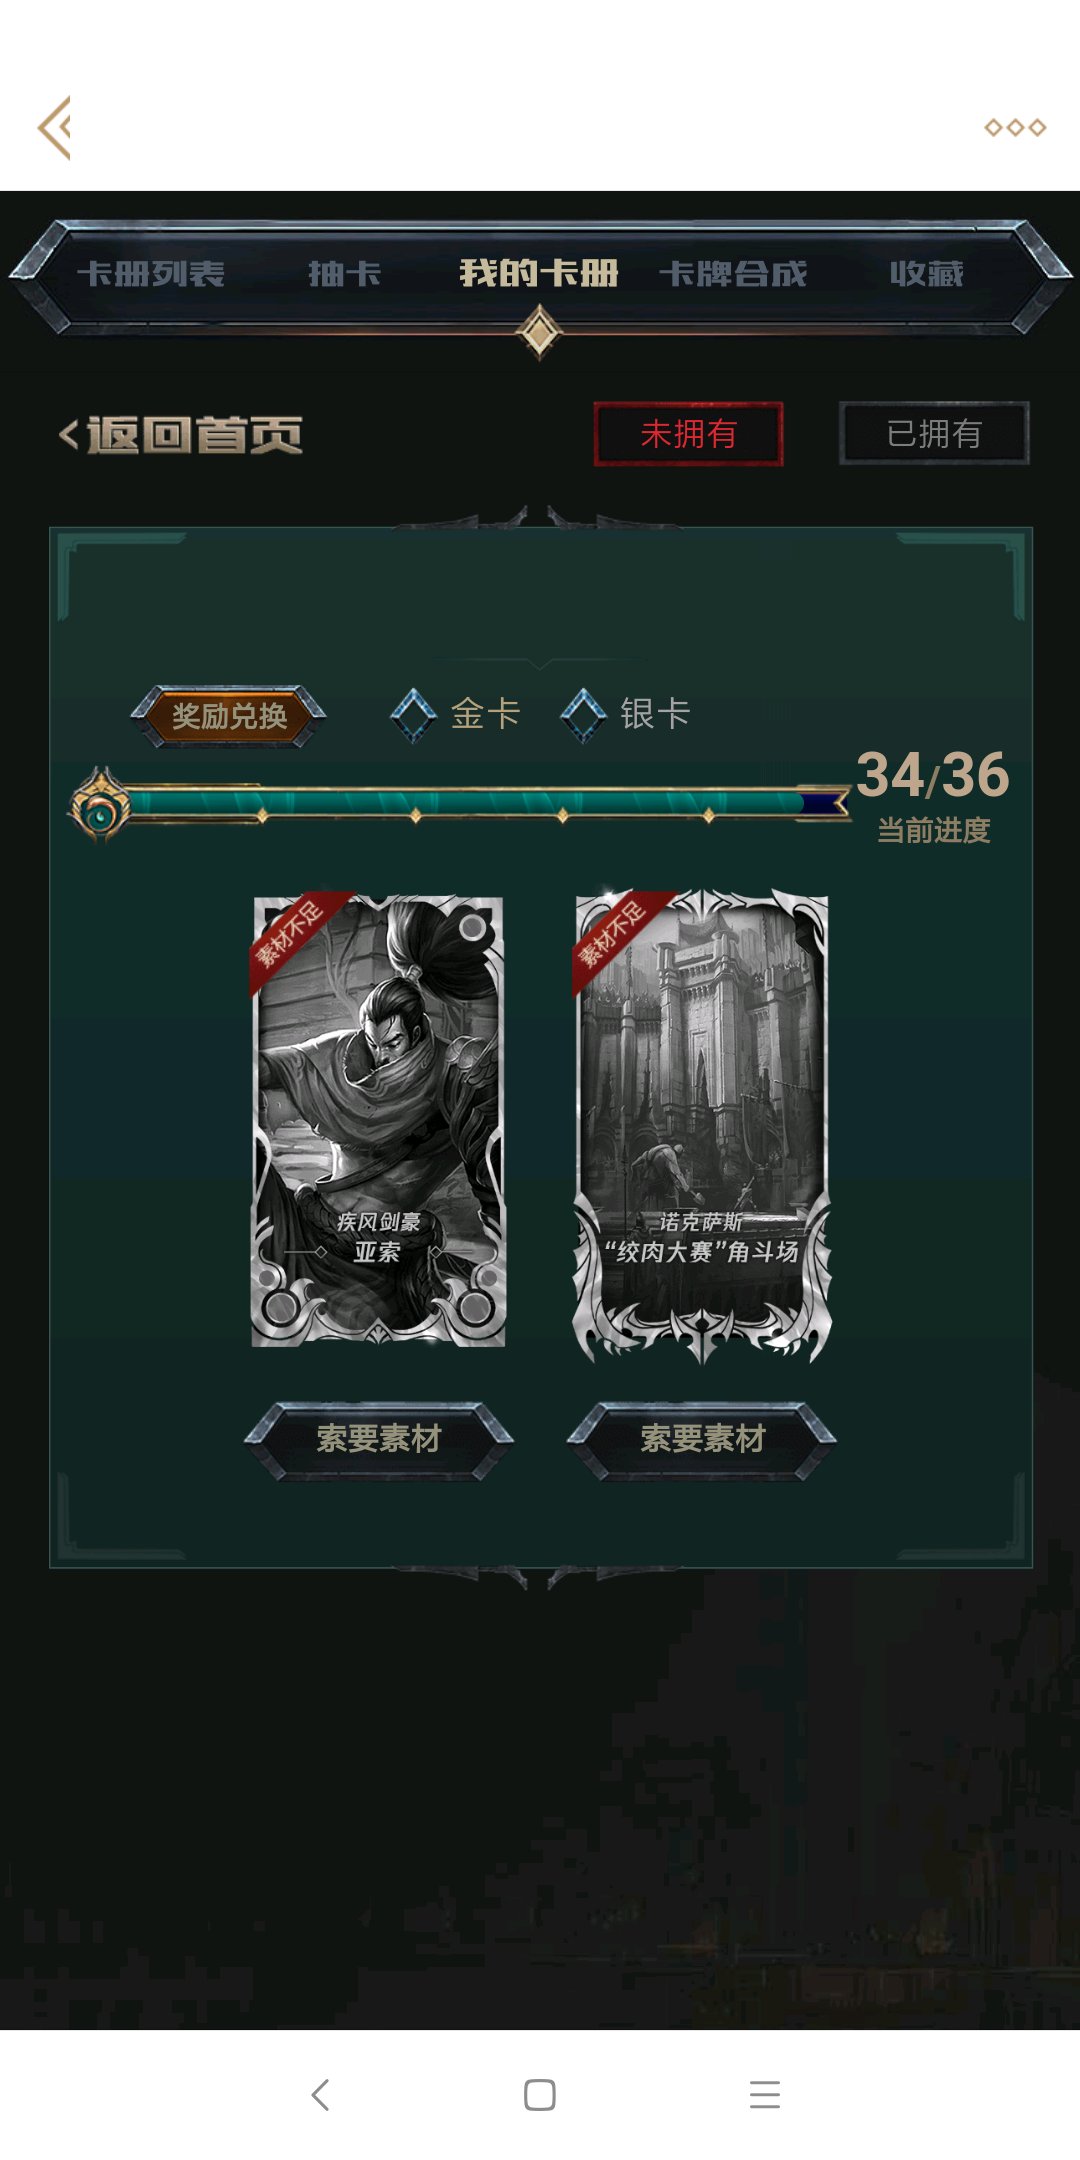Image resolution: width=1080 pixels, height=2160 pixels.
Task: Toggle the 未拥有 filter
Action: tap(689, 434)
